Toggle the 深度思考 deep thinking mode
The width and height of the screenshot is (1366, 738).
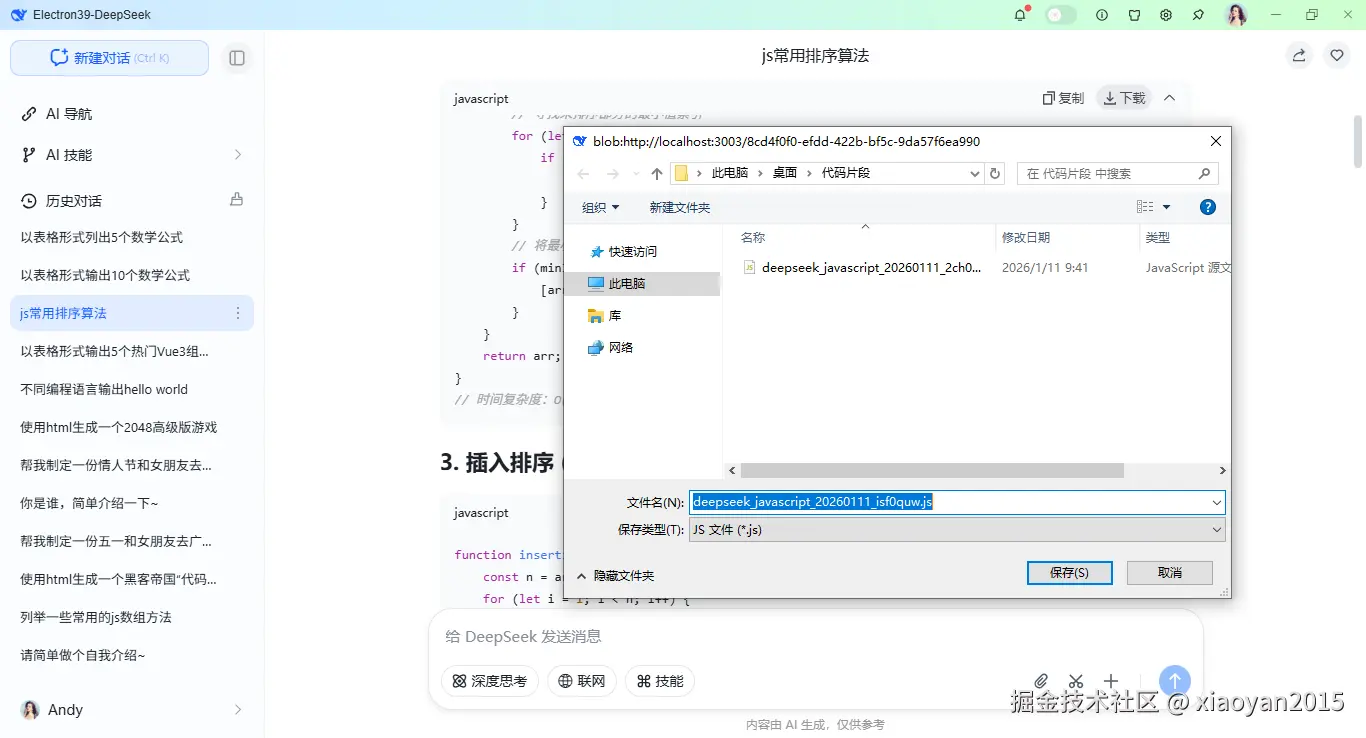point(489,681)
